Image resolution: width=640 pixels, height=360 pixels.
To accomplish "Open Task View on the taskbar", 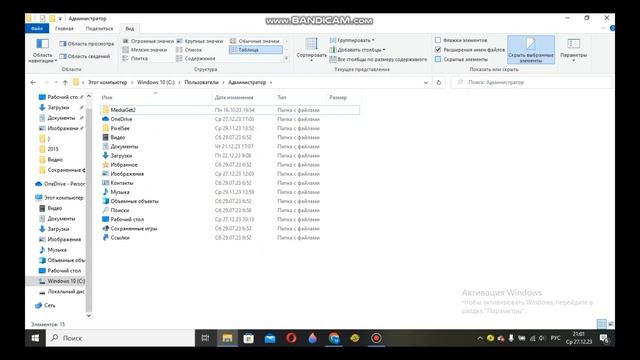I will pyautogui.click(x=205, y=338).
